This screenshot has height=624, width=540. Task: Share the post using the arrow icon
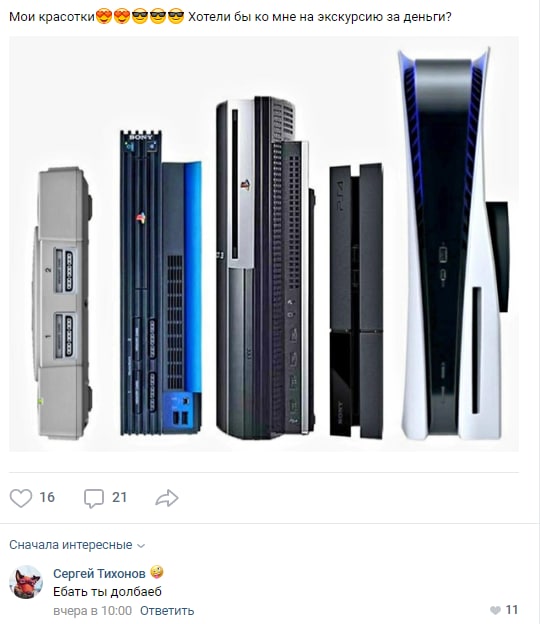[167, 498]
